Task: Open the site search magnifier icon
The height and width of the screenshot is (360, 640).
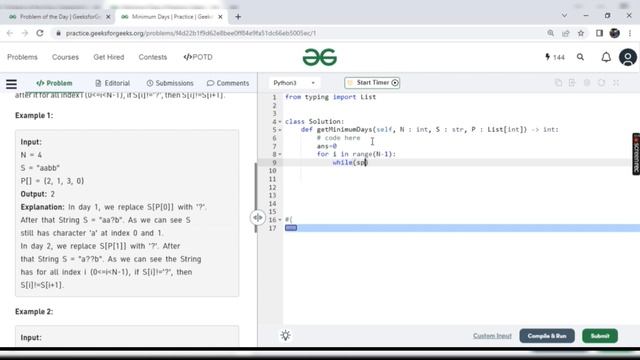Action: (580, 57)
